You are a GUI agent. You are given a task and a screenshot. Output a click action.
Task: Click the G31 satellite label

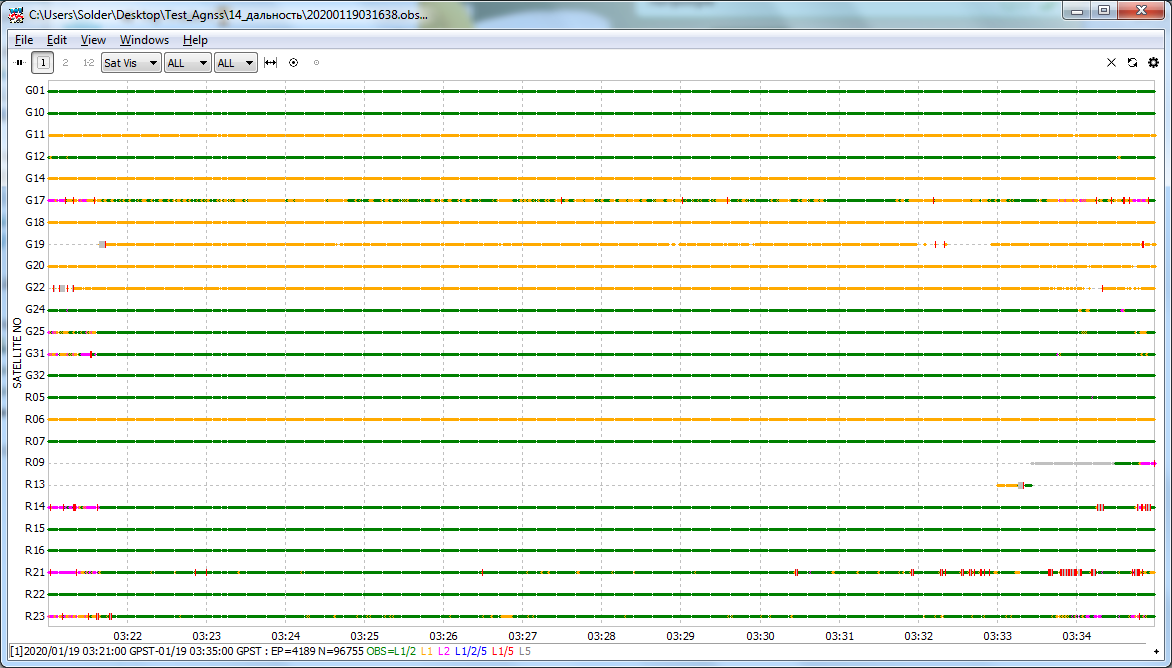[x=35, y=353]
